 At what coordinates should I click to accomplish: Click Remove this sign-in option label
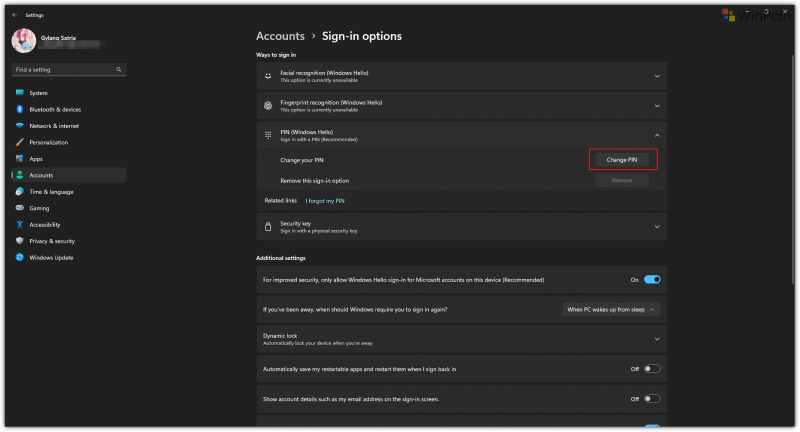click(x=315, y=181)
